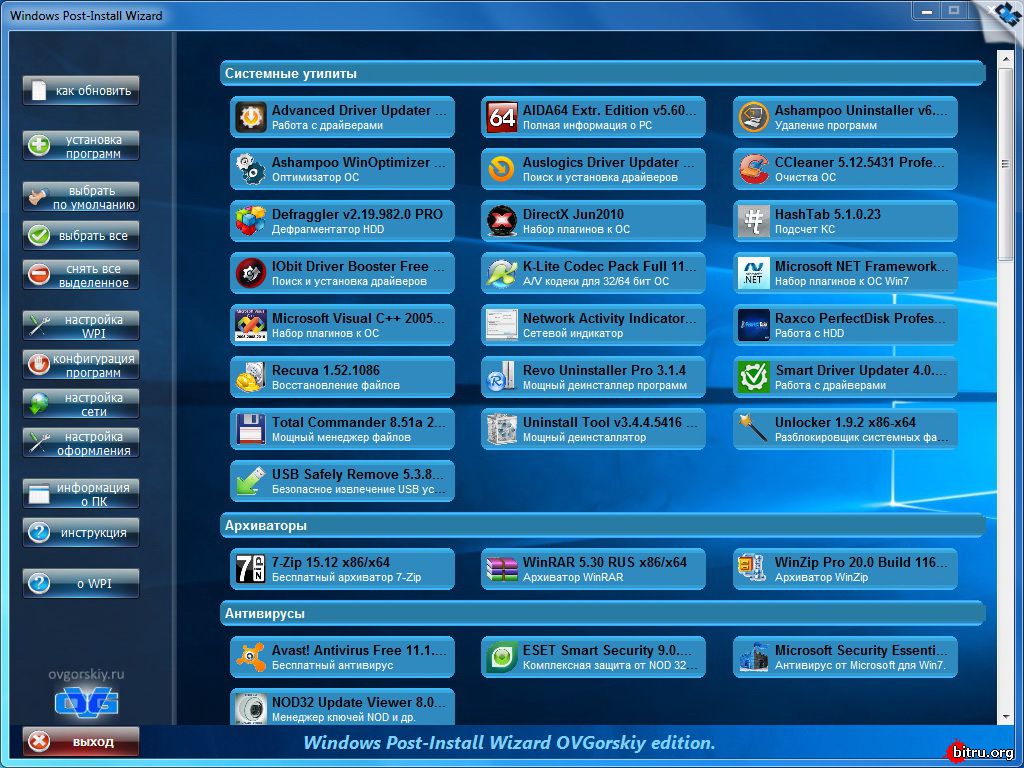Select the Uninstall Tool icon
The height and width of the screenshot is (768, 1024).
tap(502, 428)
